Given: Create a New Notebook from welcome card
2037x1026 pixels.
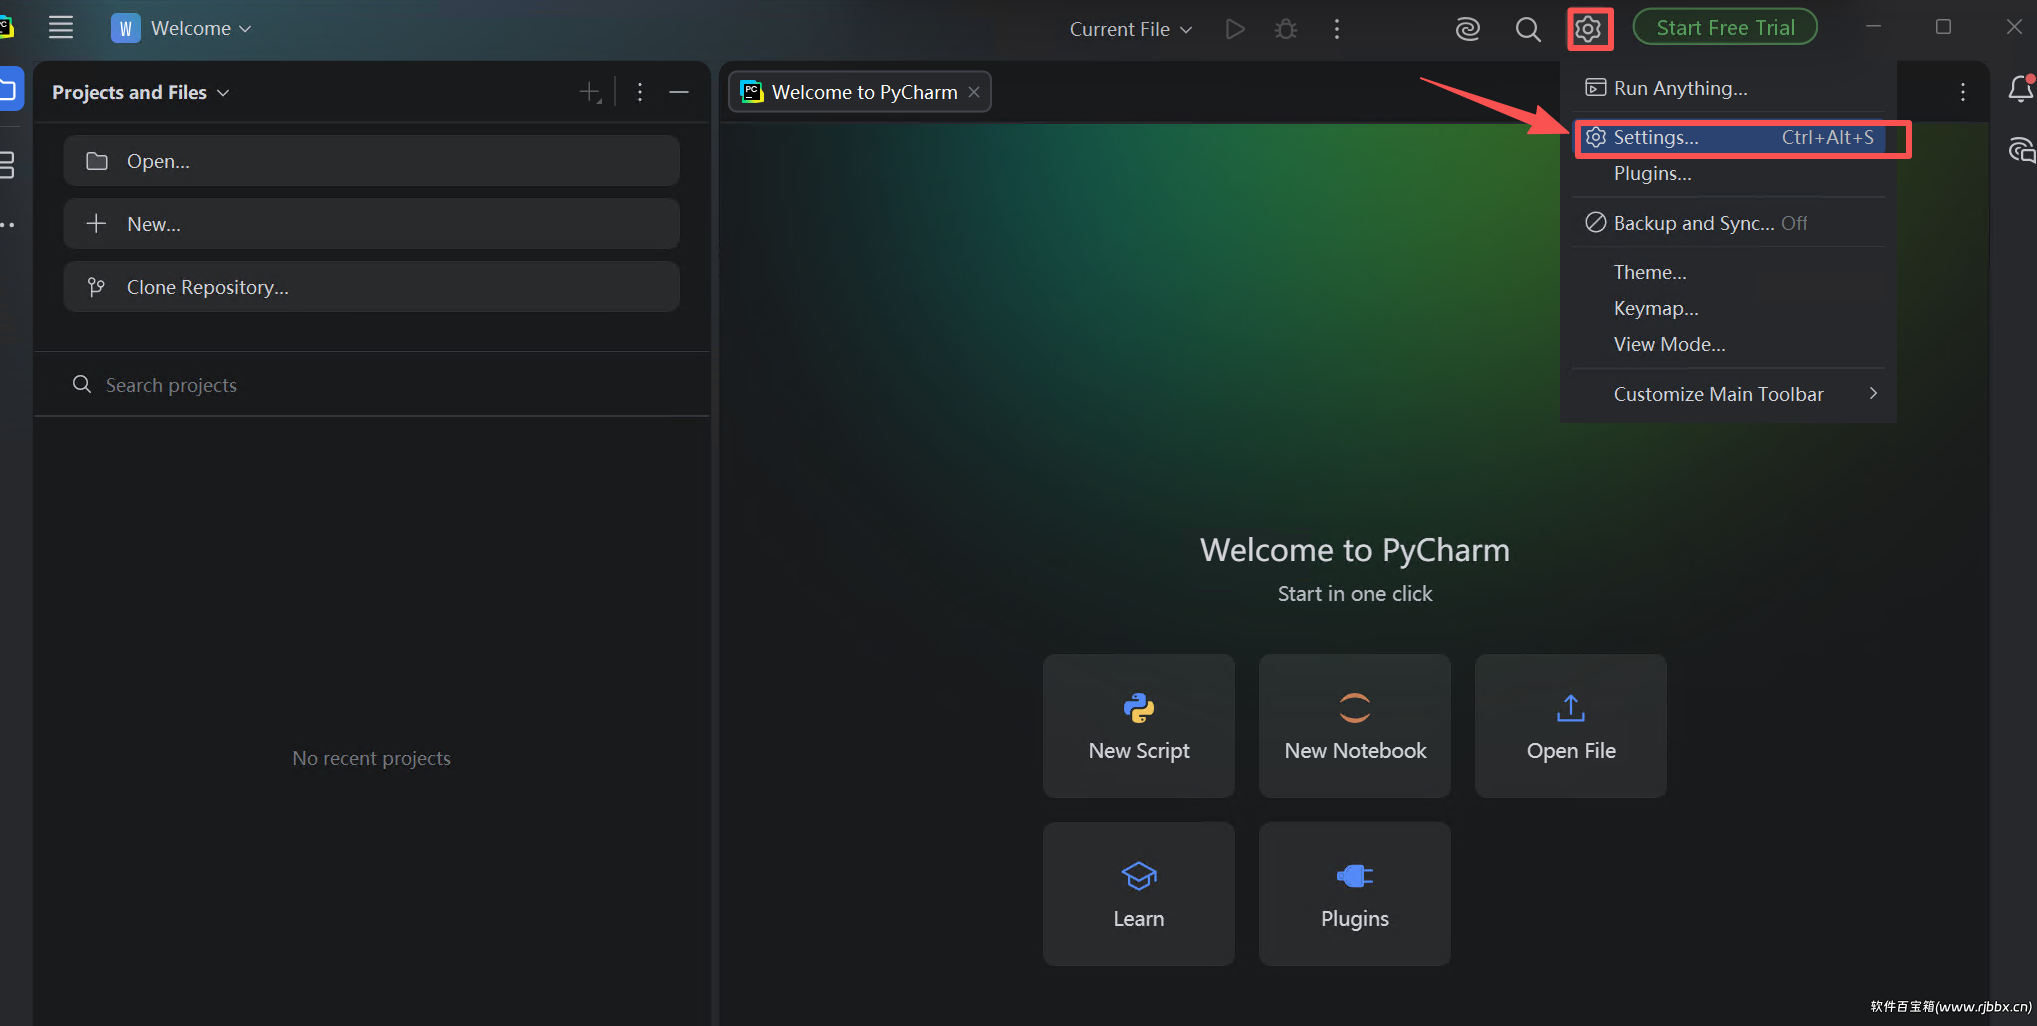Looking at the screenshot, I should (1355, 726).
